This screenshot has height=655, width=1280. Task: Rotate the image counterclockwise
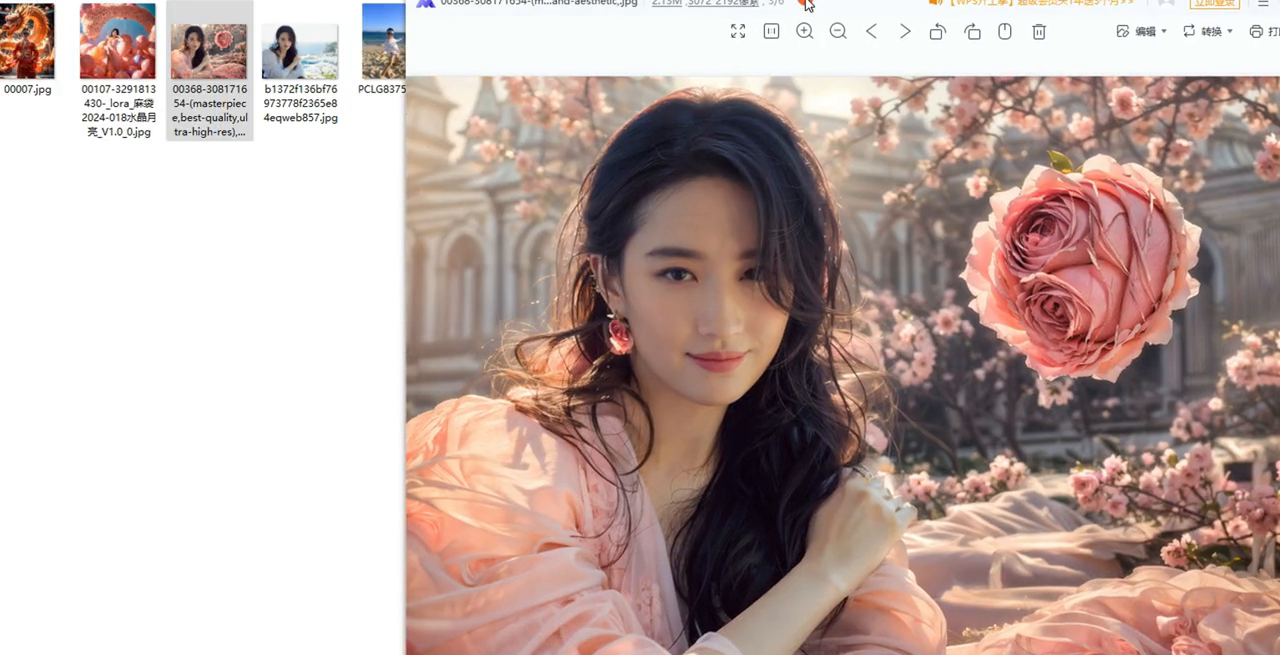(938, 32)
